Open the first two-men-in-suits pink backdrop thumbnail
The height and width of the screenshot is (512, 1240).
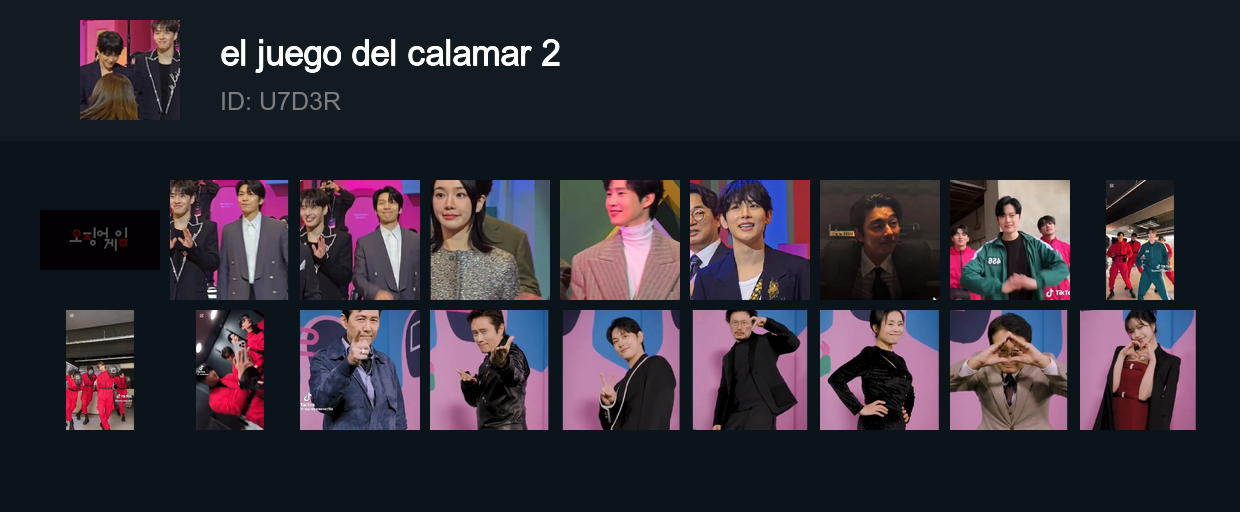(x=229, y=240)
